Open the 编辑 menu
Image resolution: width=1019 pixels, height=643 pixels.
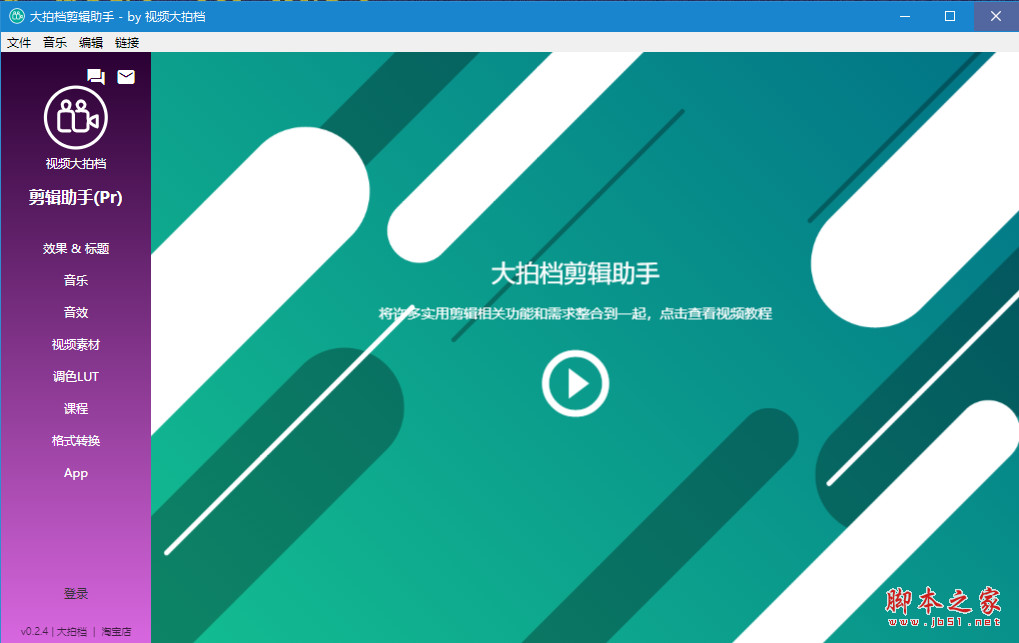[89, 42]
